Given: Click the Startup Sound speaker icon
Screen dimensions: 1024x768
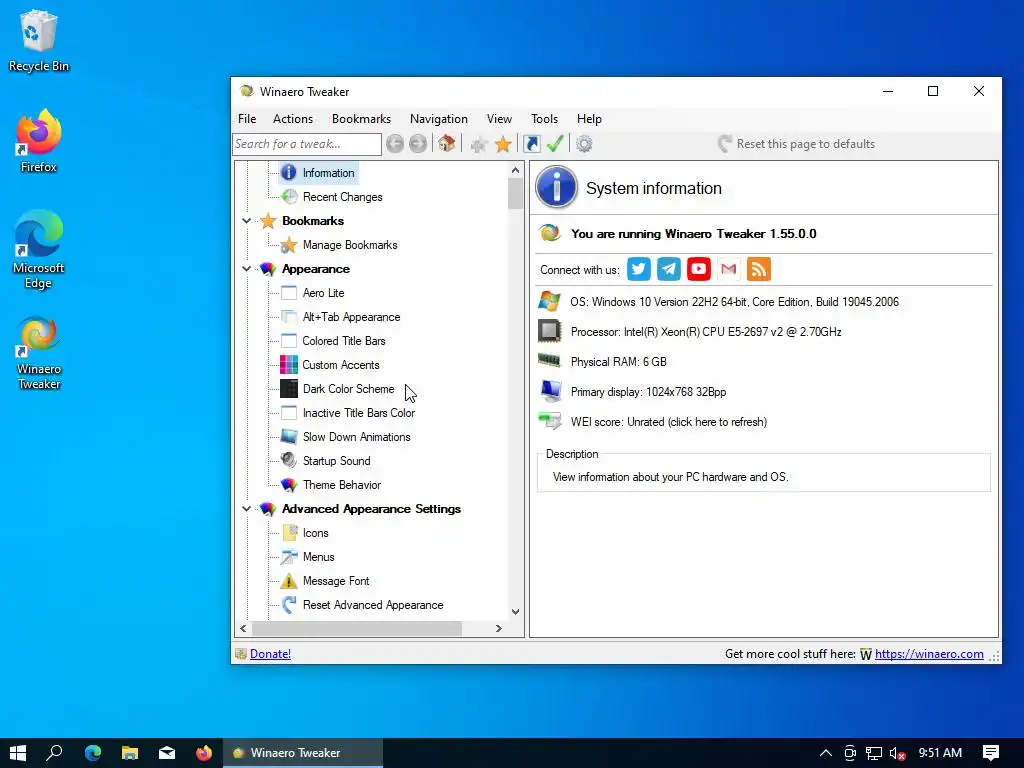Looking at the screenshot, I should tap(289, 460).
